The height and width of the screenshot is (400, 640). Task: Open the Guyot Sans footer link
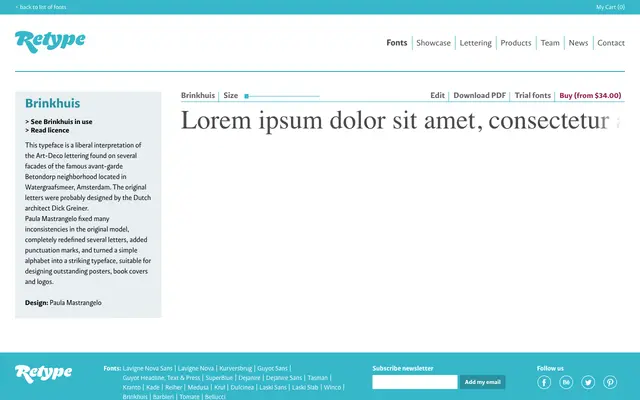point(272,369)
